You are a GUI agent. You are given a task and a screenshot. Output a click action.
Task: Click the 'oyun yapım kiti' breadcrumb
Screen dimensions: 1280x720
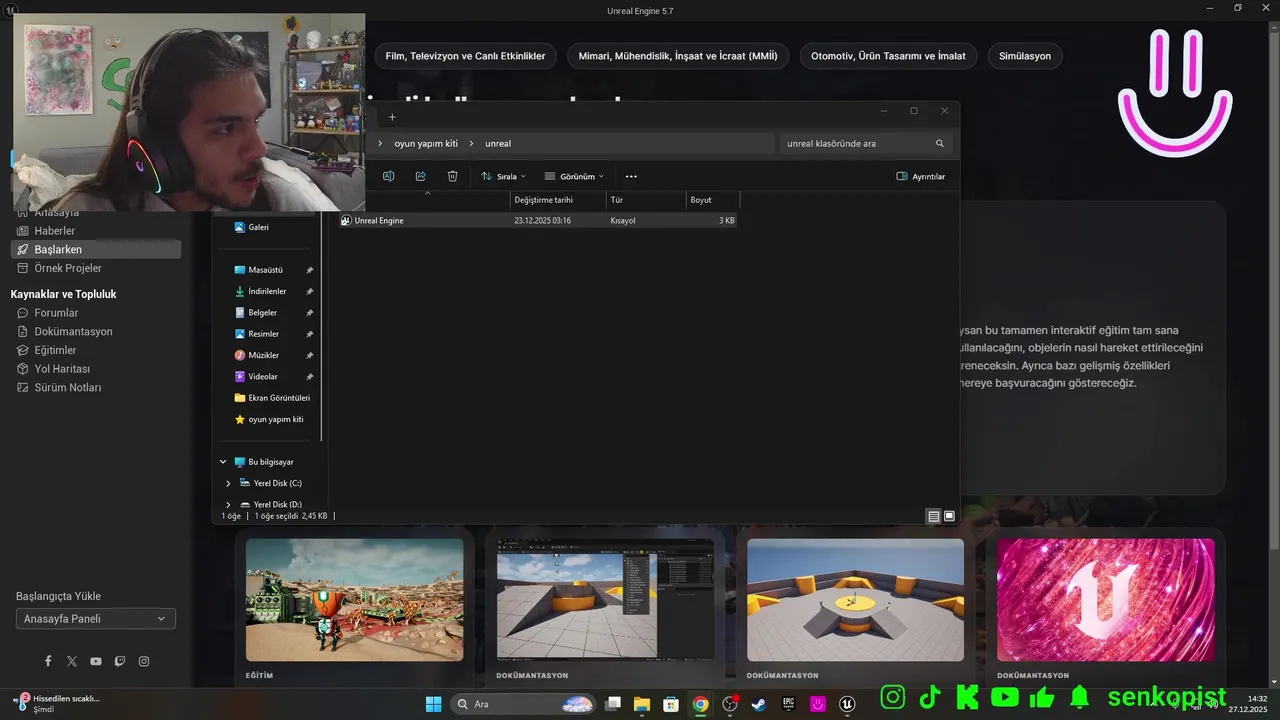(x=426, y=144)
